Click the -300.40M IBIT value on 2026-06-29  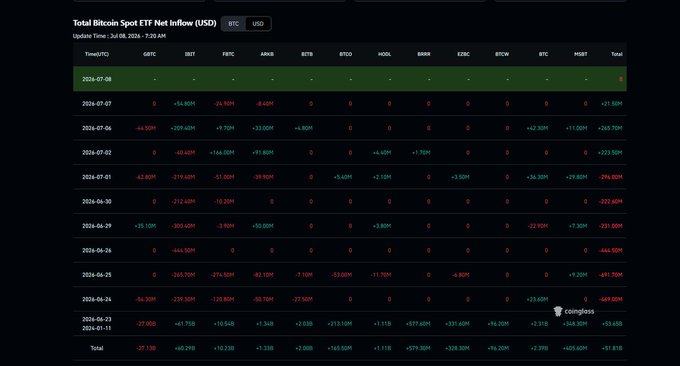pos(183,226)
